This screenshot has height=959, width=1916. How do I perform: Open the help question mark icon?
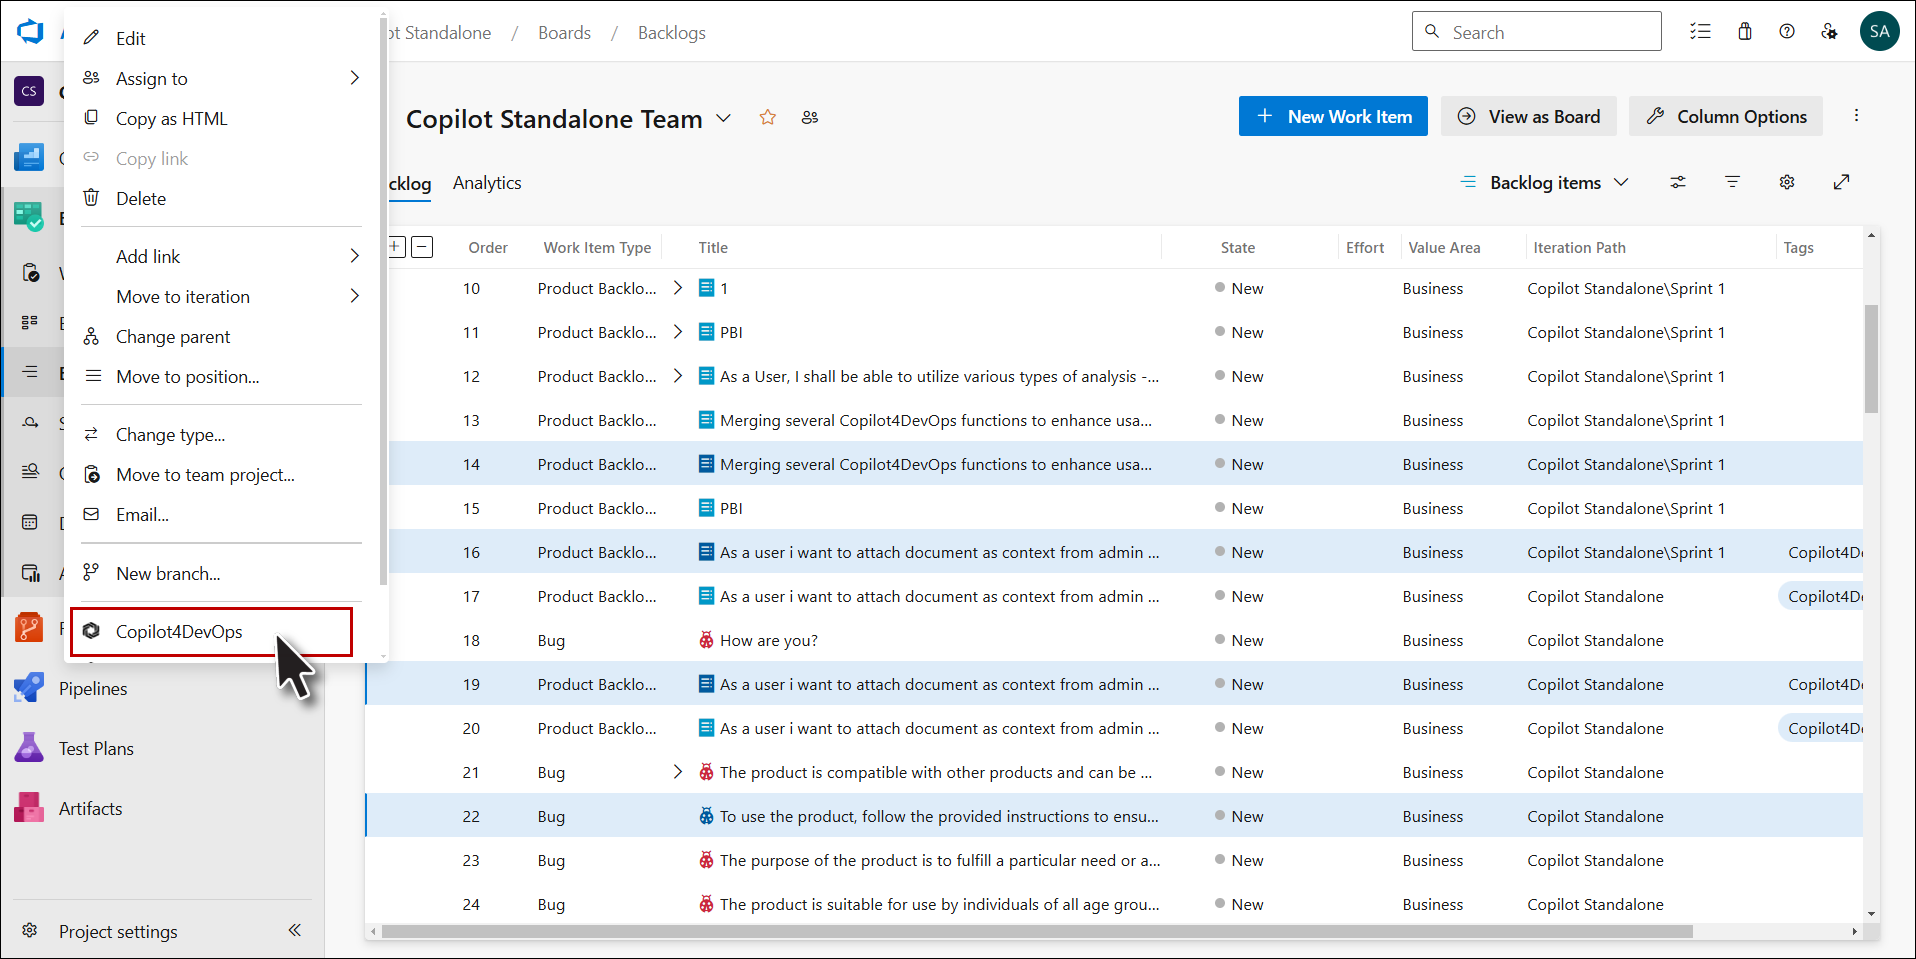[x=1787, y=31]
